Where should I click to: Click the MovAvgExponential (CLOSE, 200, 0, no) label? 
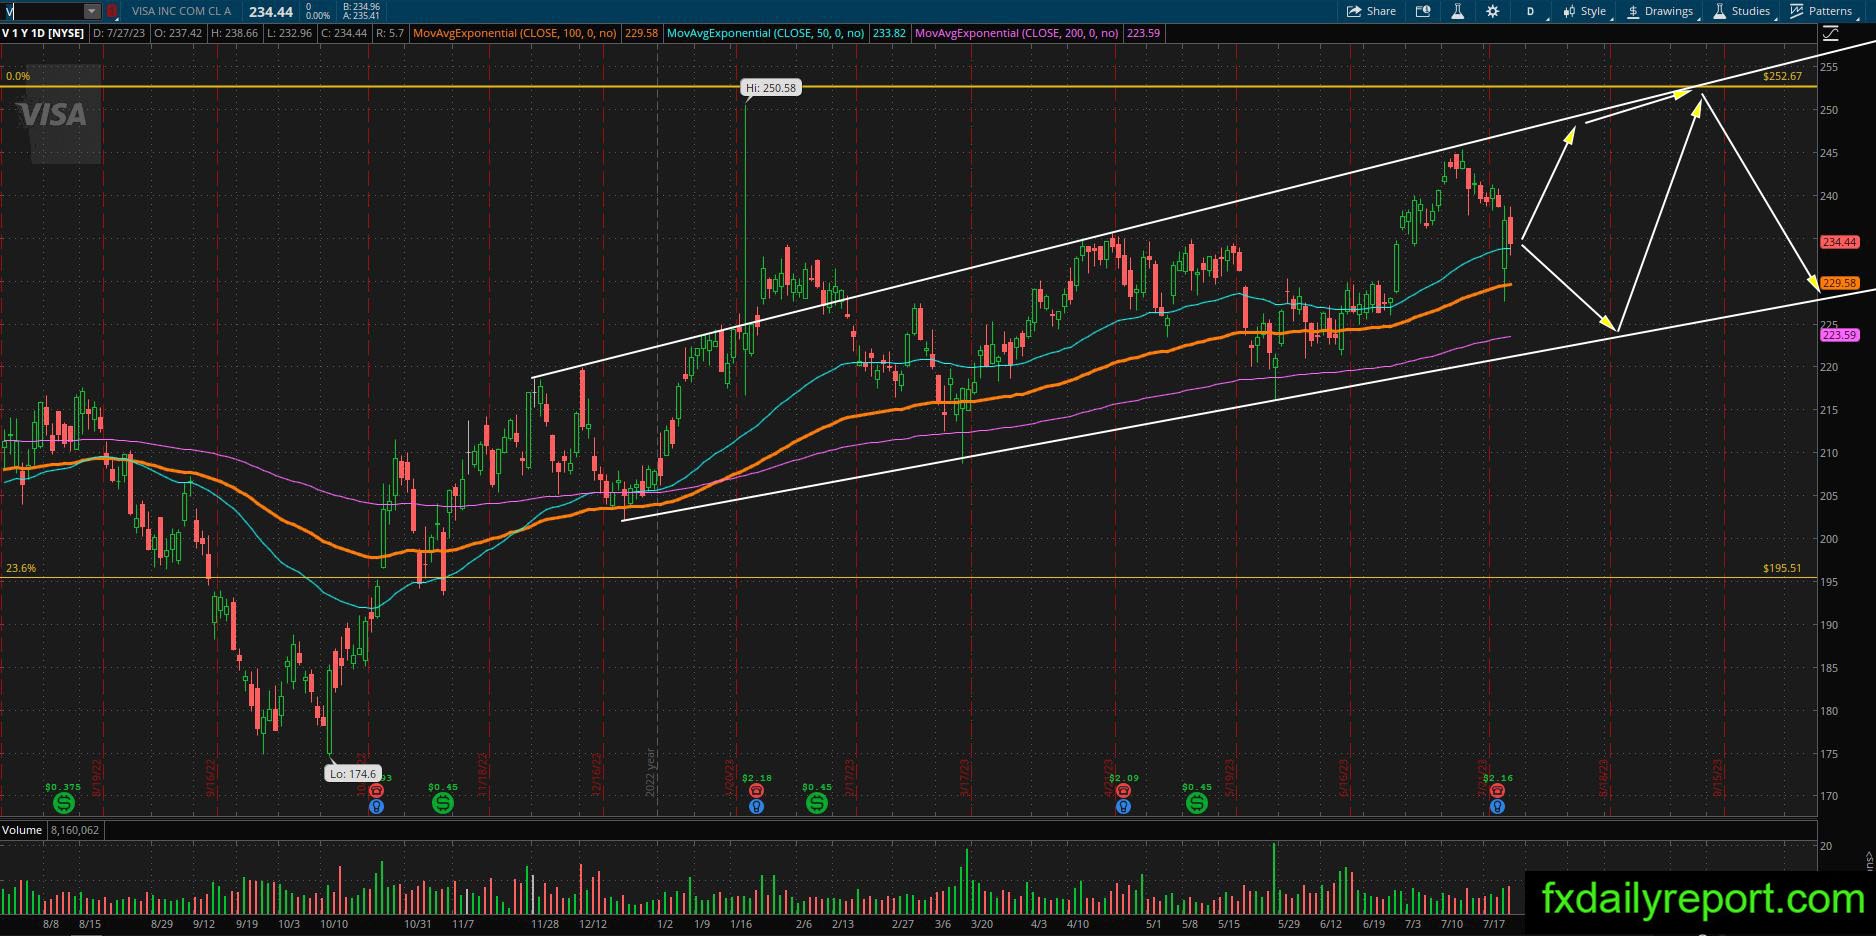pos(1016,33)
